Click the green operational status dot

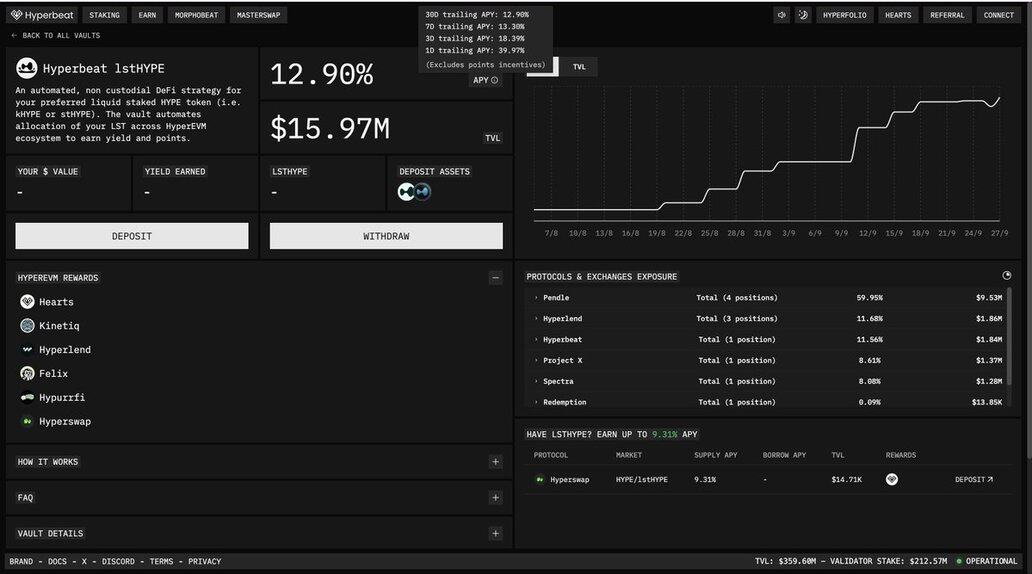tap(959, 561)
